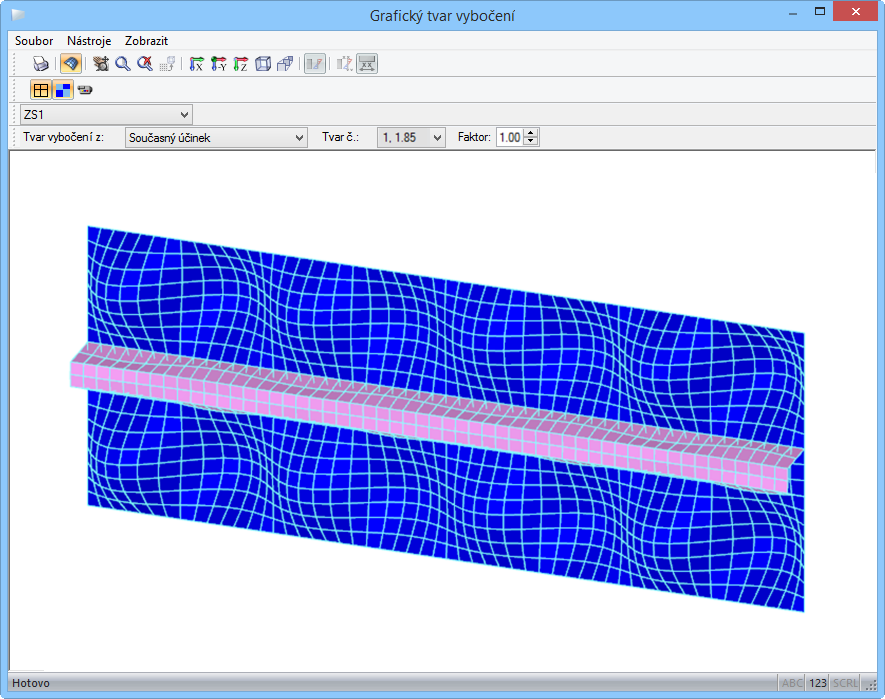Decrease the Faktor value with down arrow

[x=531, y=142]
